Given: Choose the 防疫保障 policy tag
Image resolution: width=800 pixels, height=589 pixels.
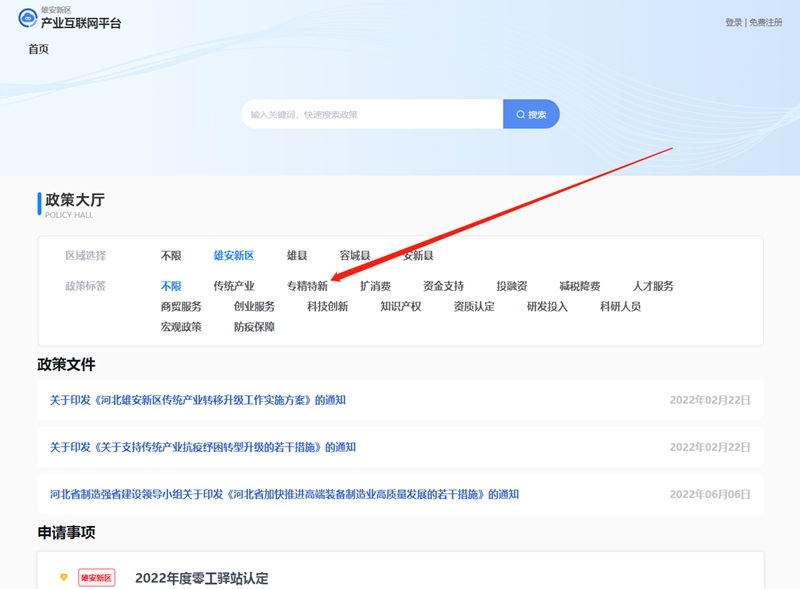Looking at the screenshot, I should coord(254,327).
